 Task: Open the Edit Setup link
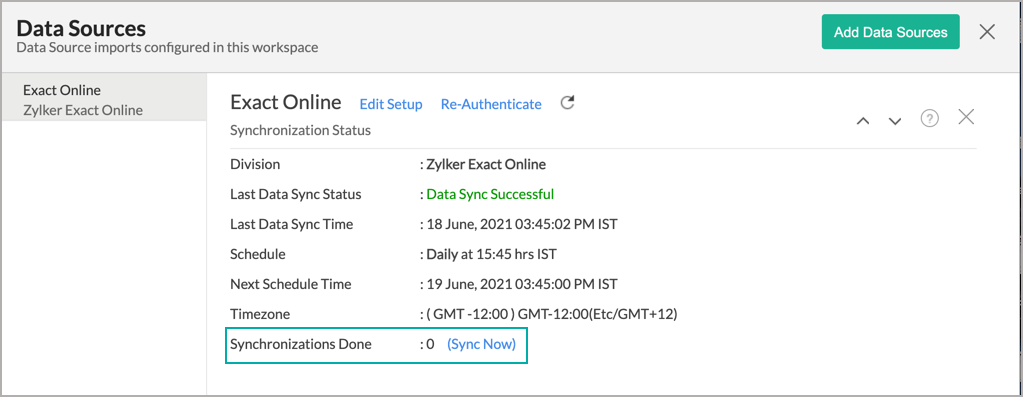pos(391,104)
